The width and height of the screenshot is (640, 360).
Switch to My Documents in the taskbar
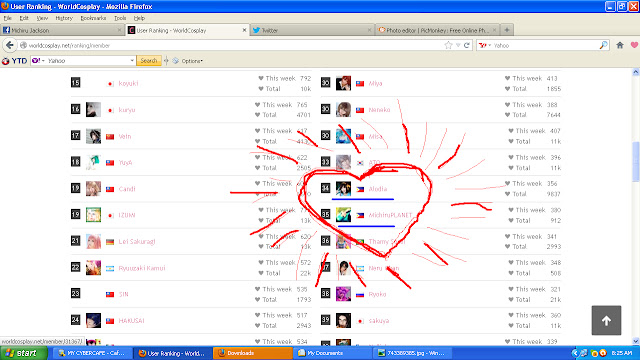tap(332, 353)
